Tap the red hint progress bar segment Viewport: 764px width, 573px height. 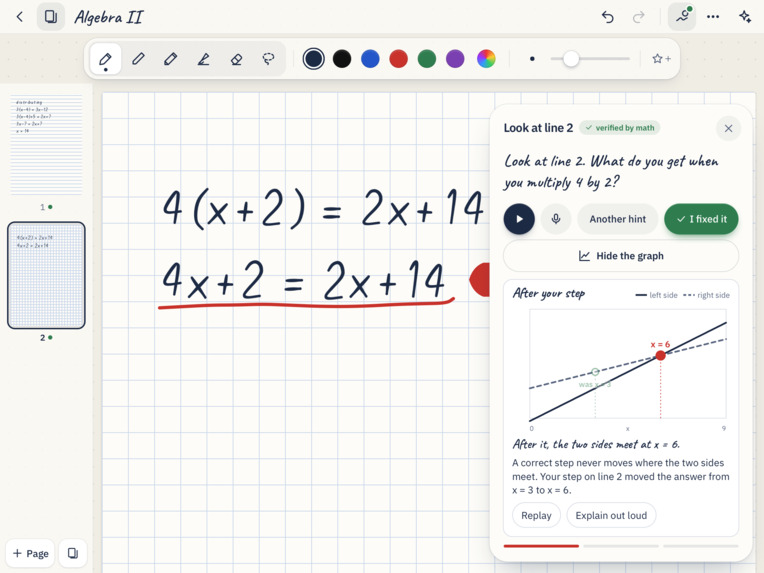541,546
